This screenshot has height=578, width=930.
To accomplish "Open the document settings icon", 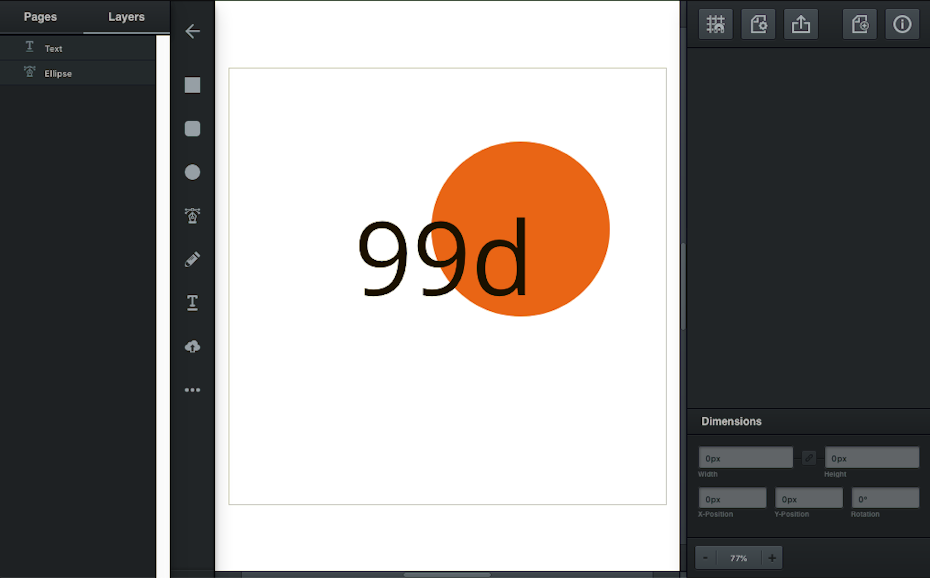I will [x=758, y=25].
